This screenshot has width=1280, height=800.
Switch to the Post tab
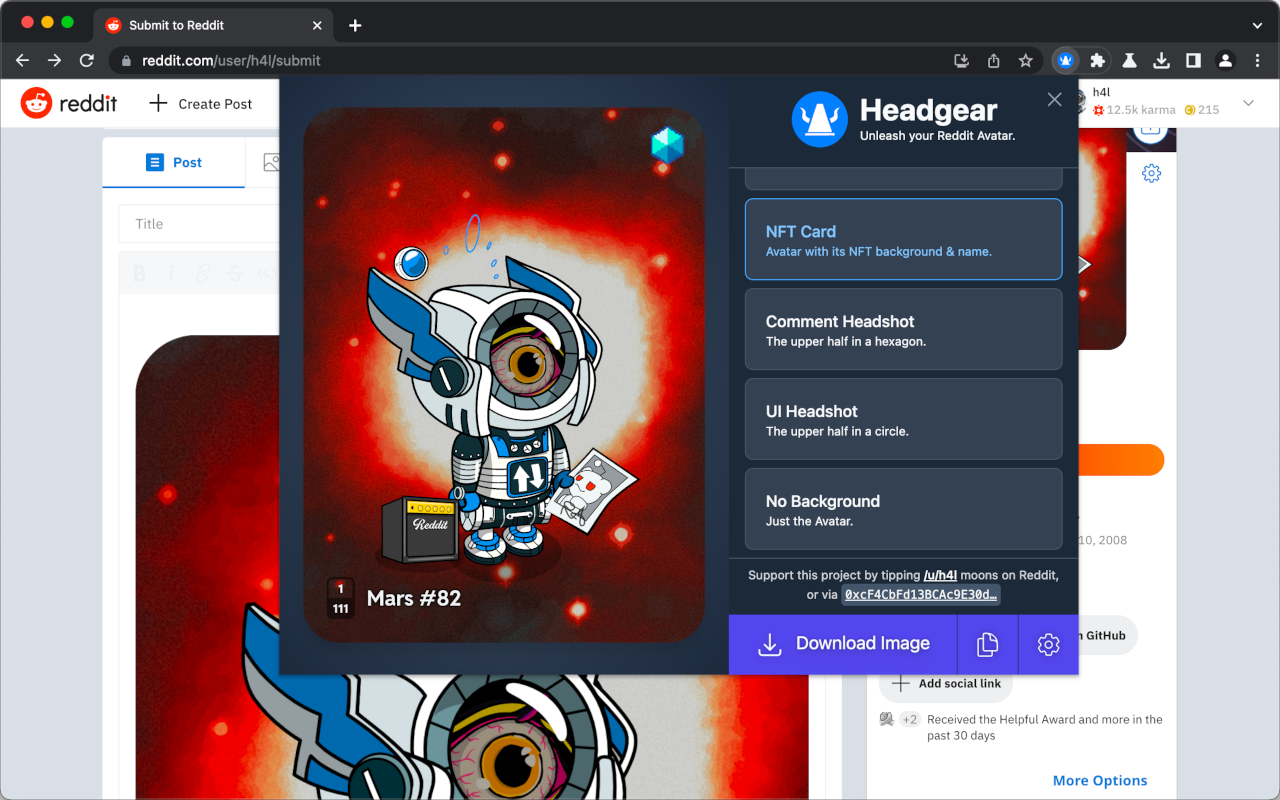[x=173, y=162]
